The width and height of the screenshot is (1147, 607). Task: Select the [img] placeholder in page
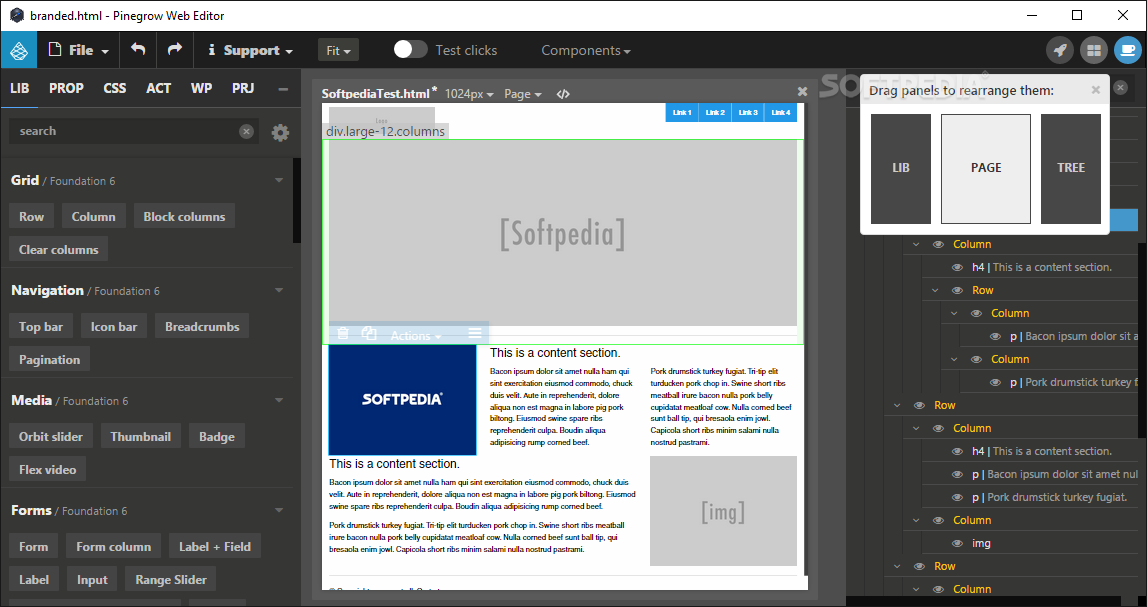point(723,511)
